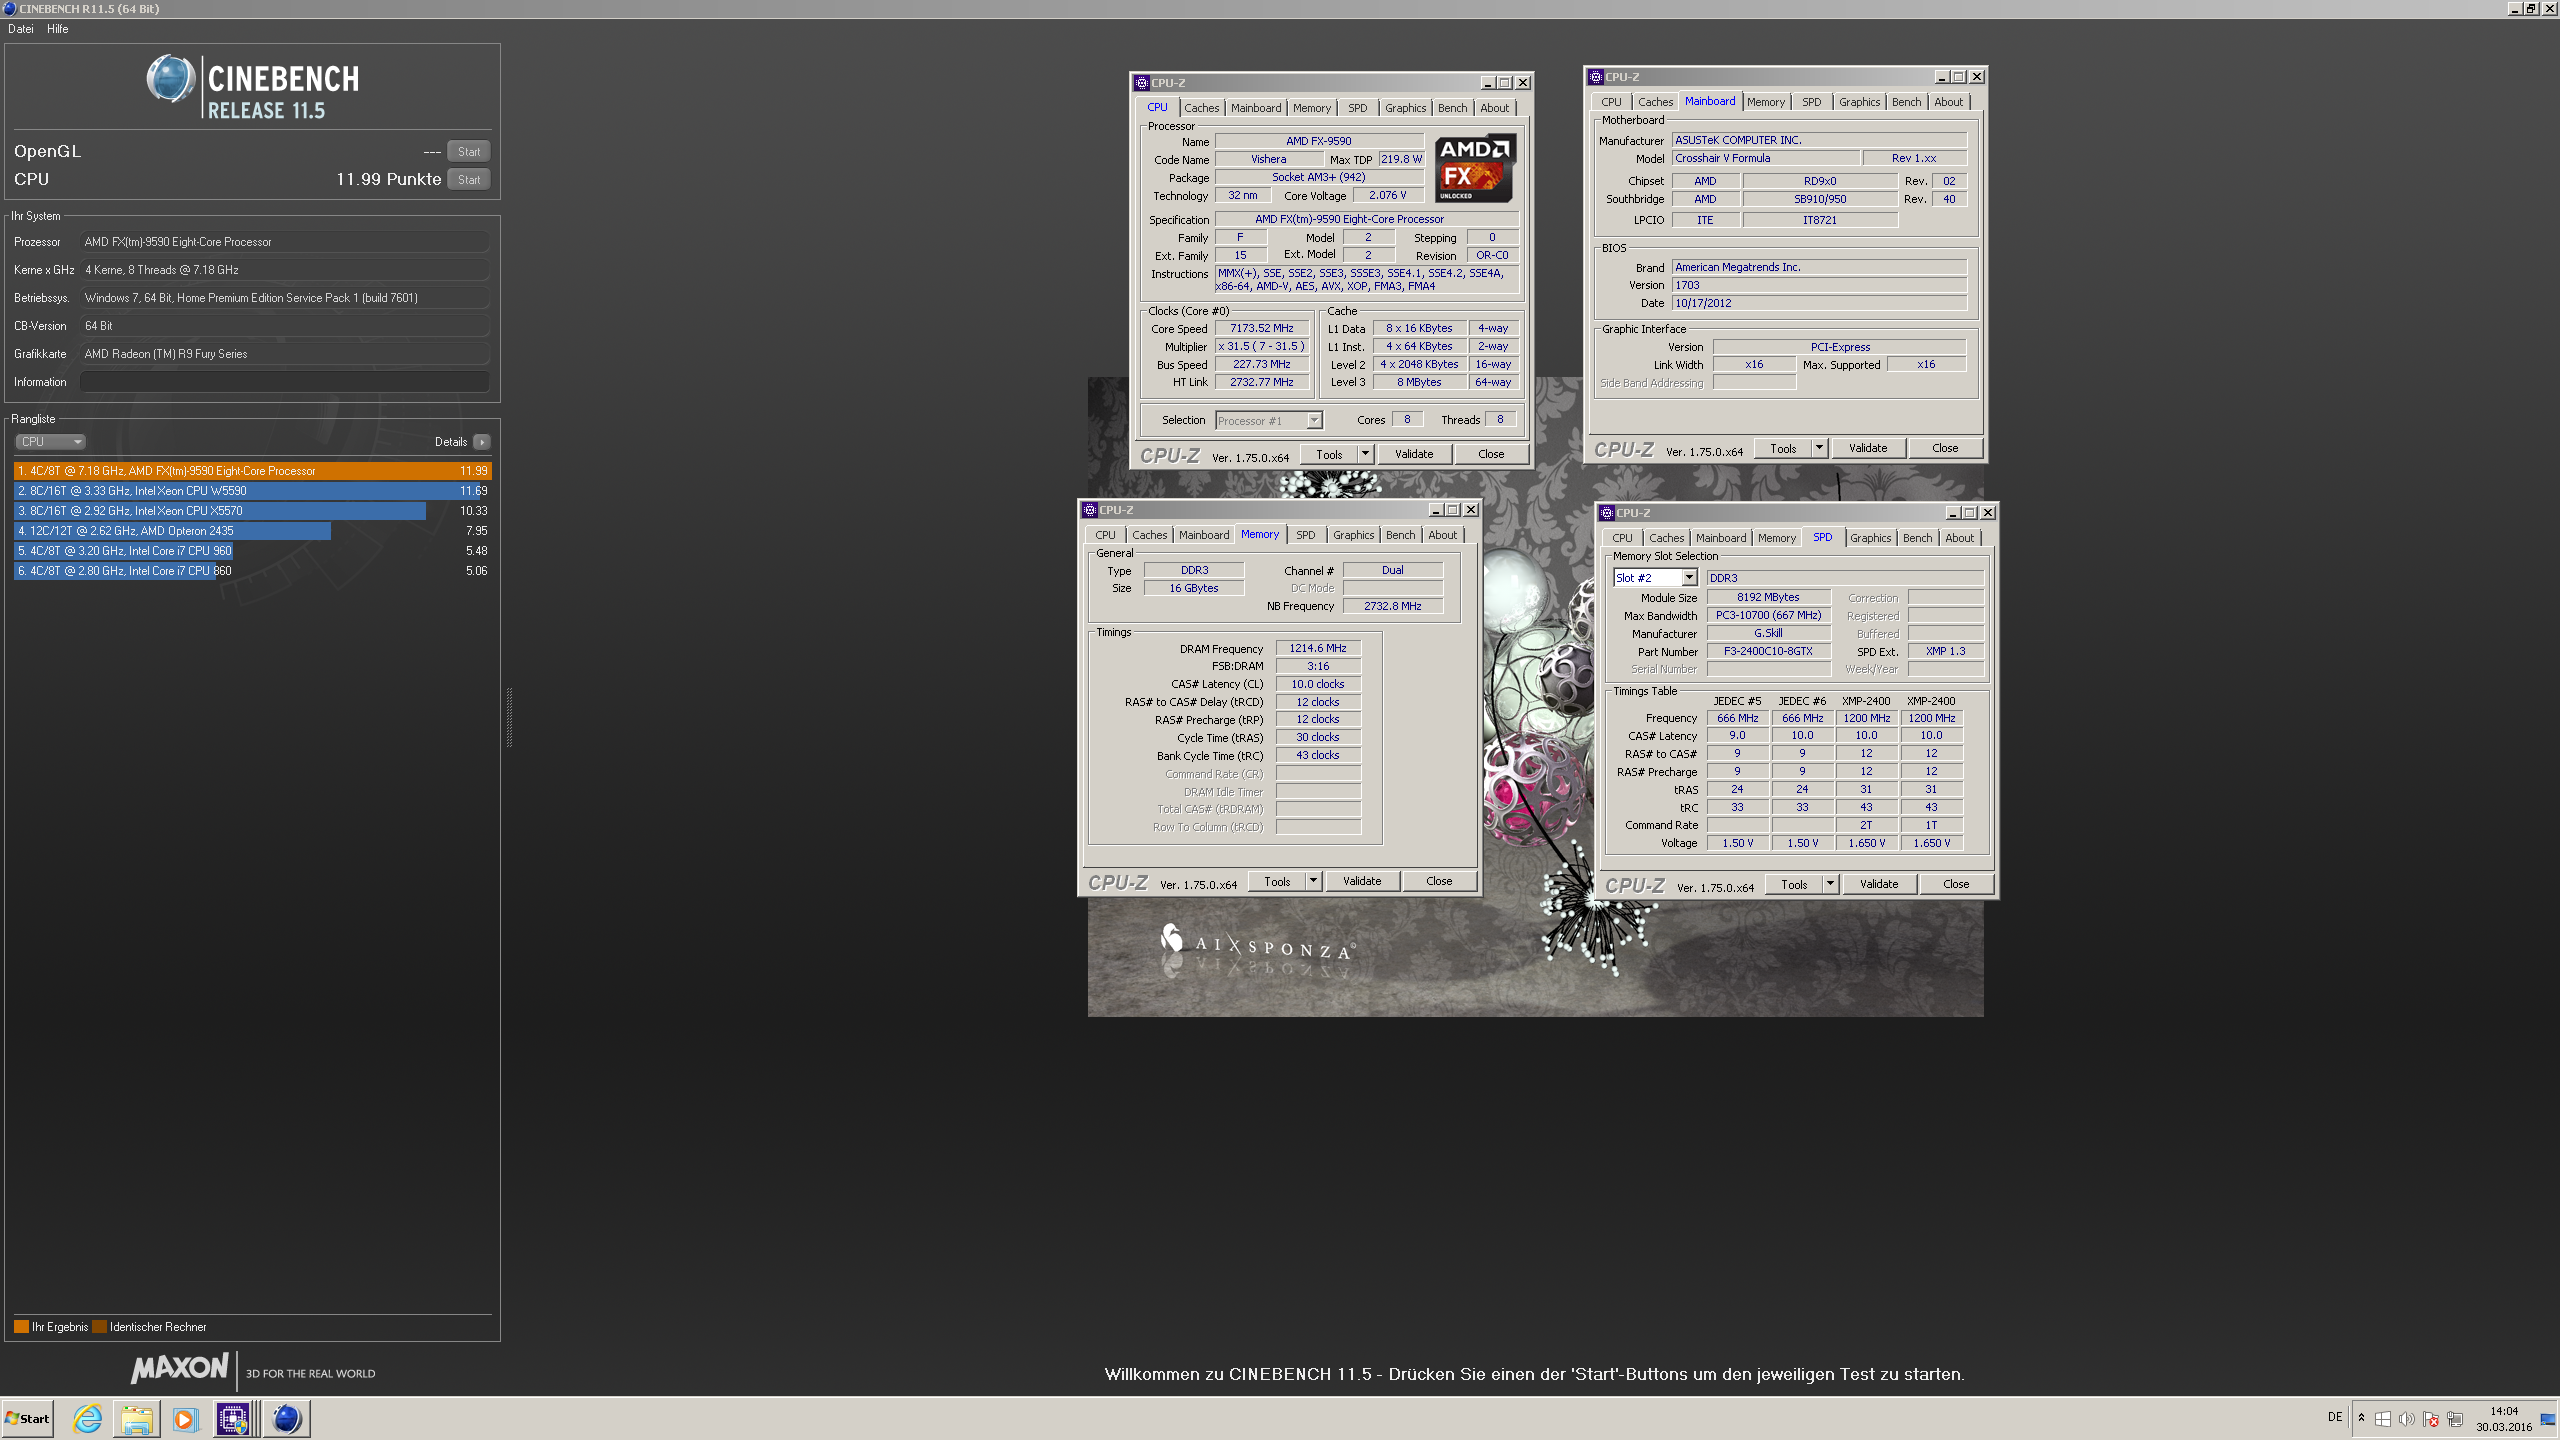The height and width of the screenshot is (1440, 2560).
Task: Open the Memory tab in the SPD window
Action: [x=1776, y=538]
